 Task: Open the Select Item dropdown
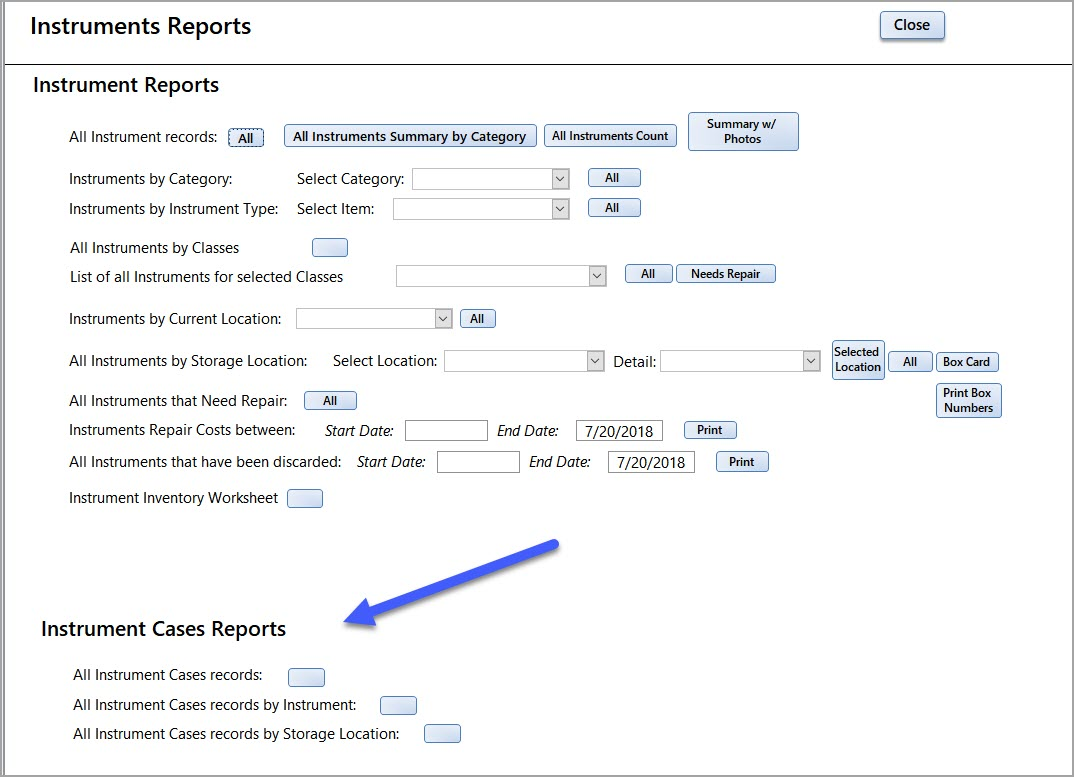560,209
